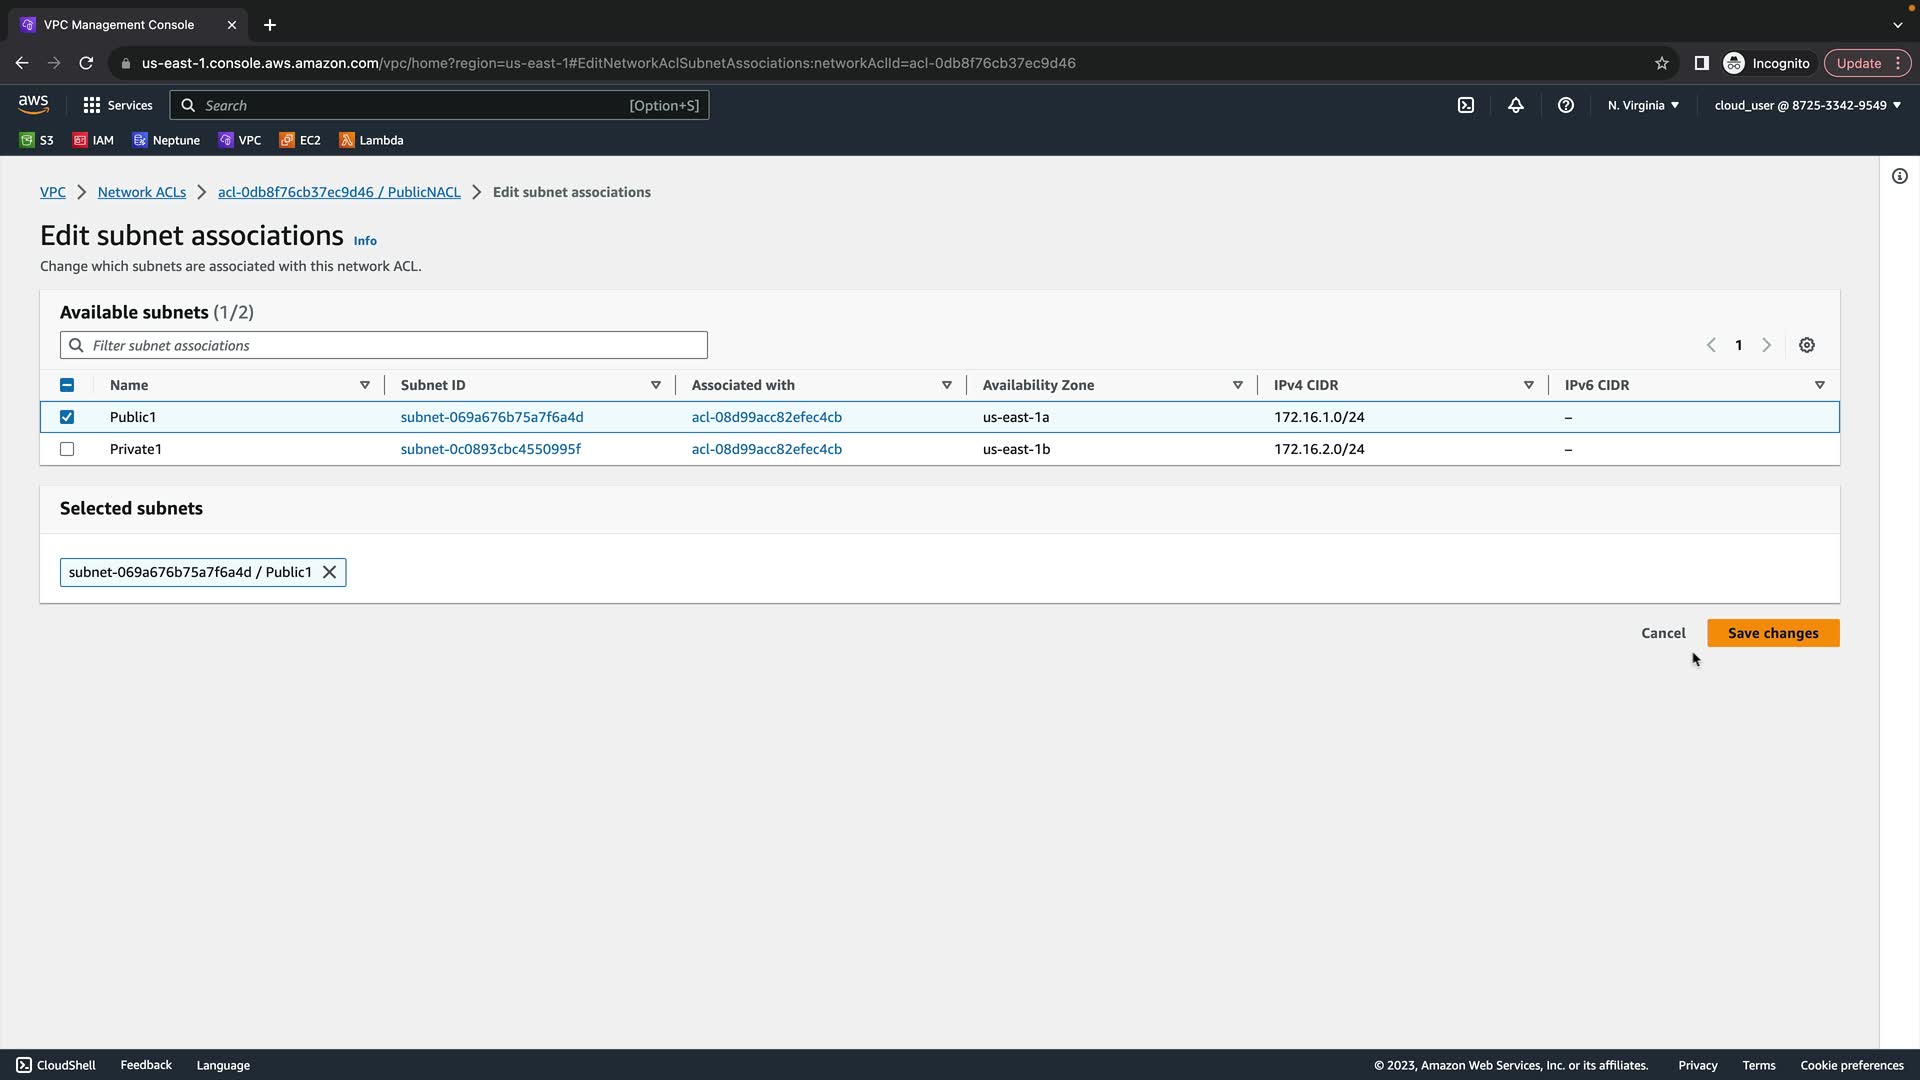The height and width of the screenshot is (1080, 1920).
Task: Click the Save changes button
Action: [x=1773, y=633]
